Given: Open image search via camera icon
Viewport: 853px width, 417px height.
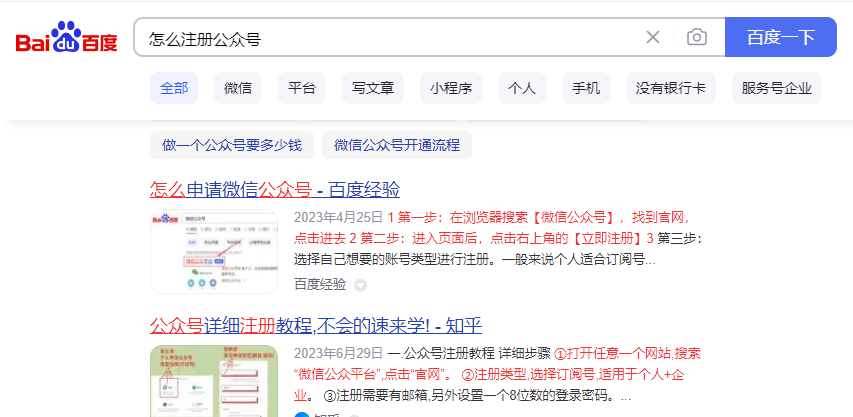Looking at the screenshot, I should click(696, 37).
